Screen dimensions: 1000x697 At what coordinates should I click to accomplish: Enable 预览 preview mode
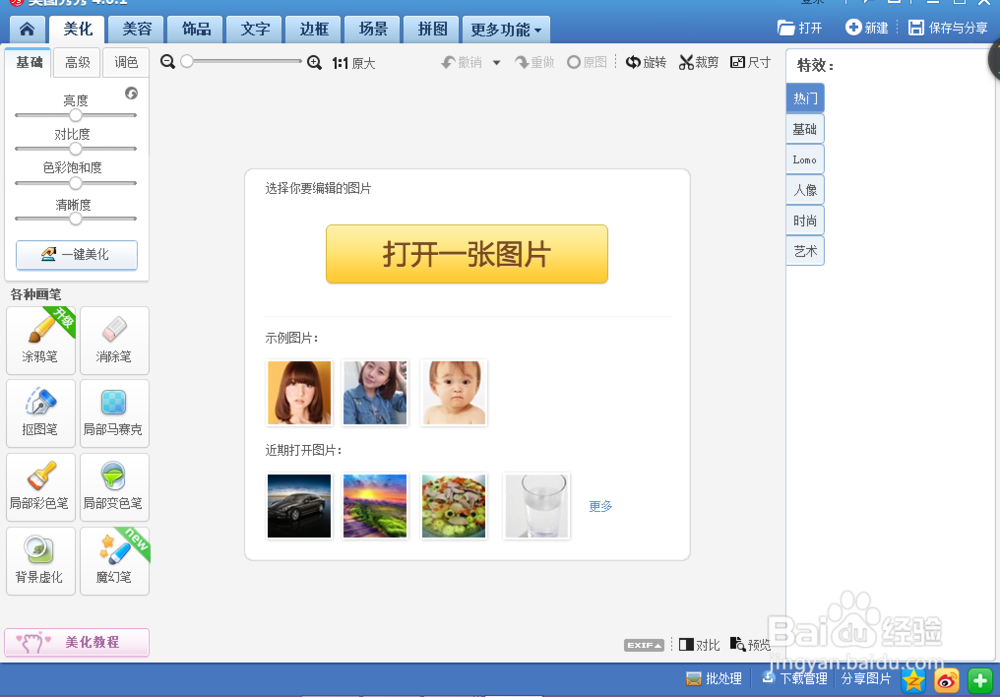click(750, 645)
